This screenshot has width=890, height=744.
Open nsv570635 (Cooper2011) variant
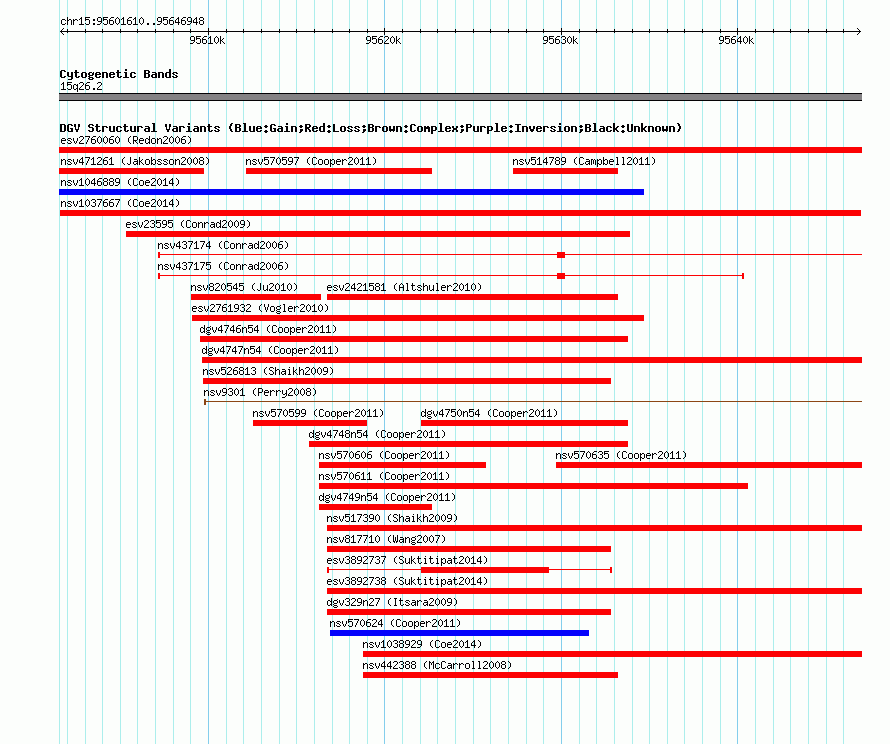pos(621,455)
